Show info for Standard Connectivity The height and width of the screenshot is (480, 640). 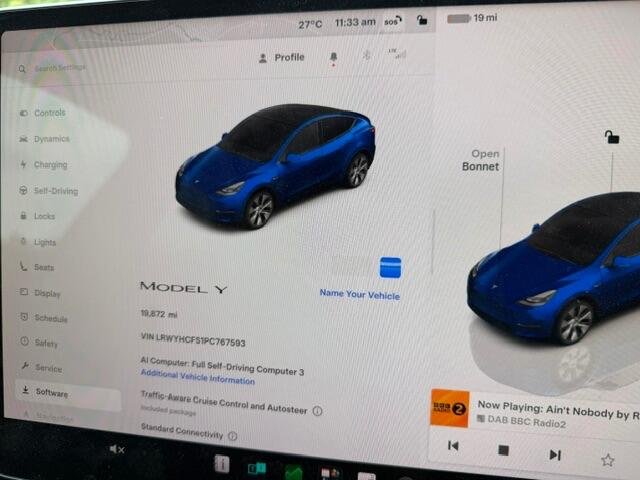(232, 436)
